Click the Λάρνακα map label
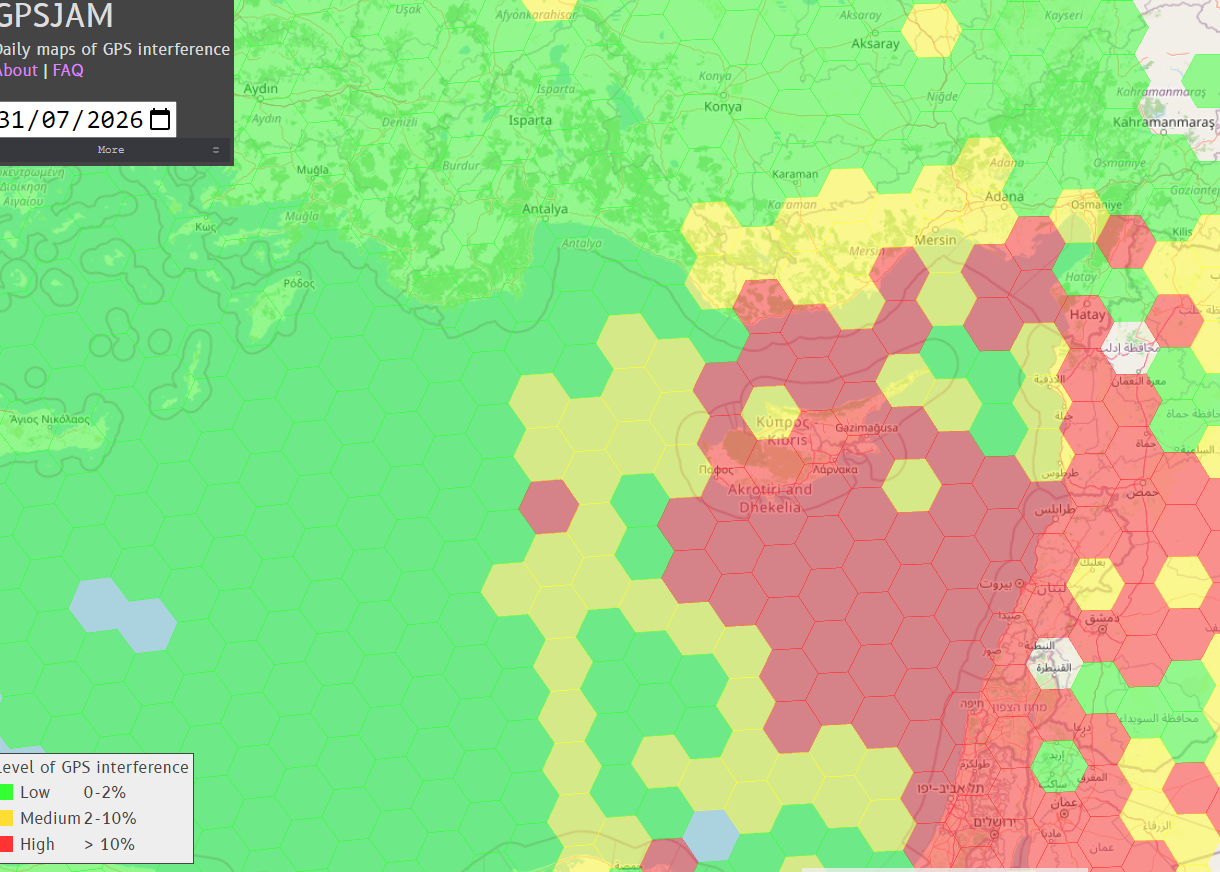The width and height of the screenshot is (1220, 872). [x=835, y=468]
